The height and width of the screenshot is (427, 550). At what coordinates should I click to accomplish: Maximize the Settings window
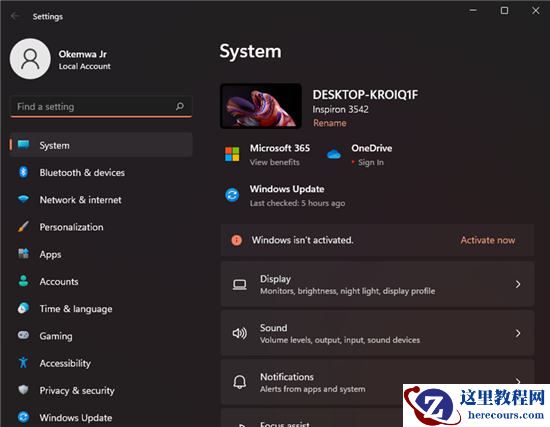pos(504,11)
